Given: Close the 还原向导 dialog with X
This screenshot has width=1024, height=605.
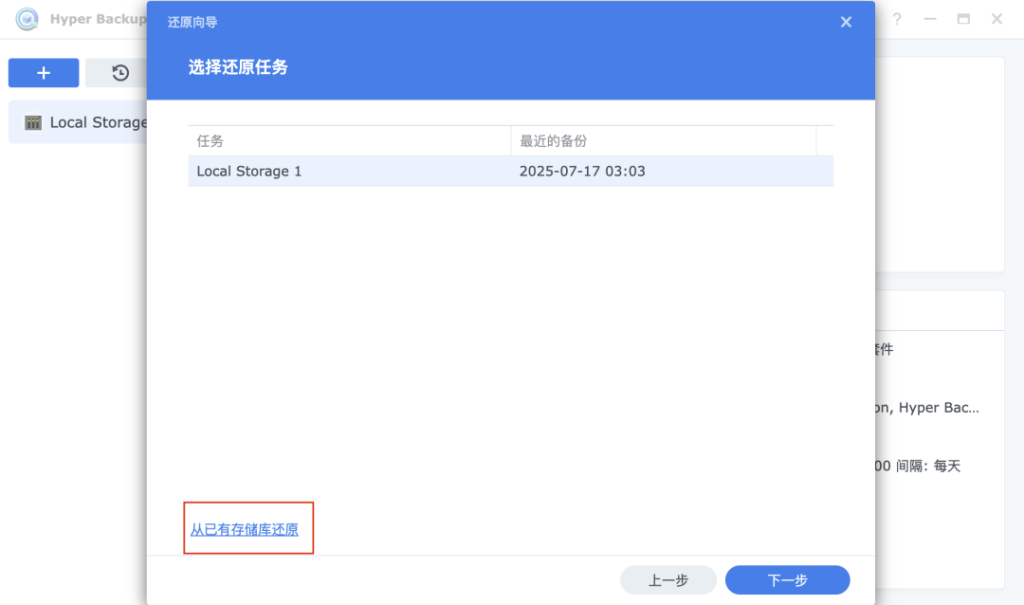Looking at the screenshot, I should pyautogui.click(x=846, y=22).
